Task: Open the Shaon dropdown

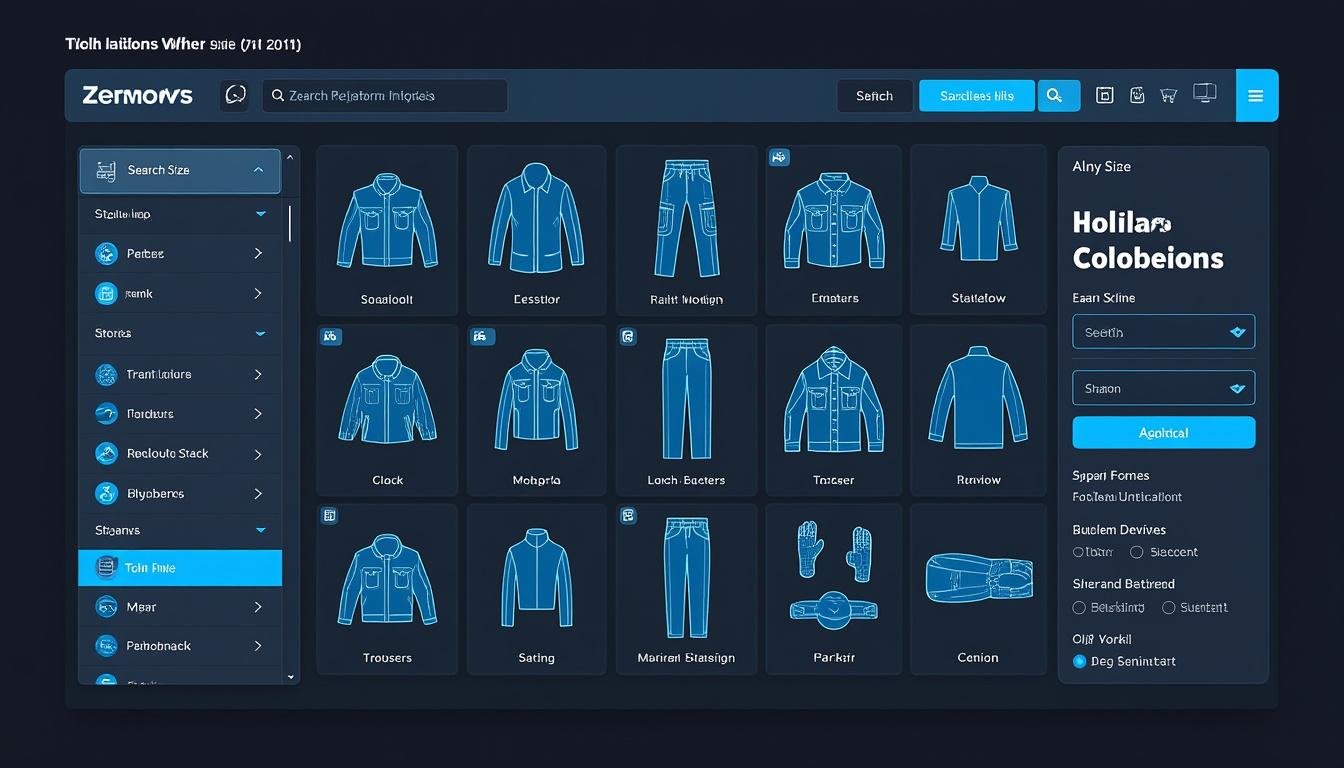Action: pyautogui.click(x=1163, y=388)
